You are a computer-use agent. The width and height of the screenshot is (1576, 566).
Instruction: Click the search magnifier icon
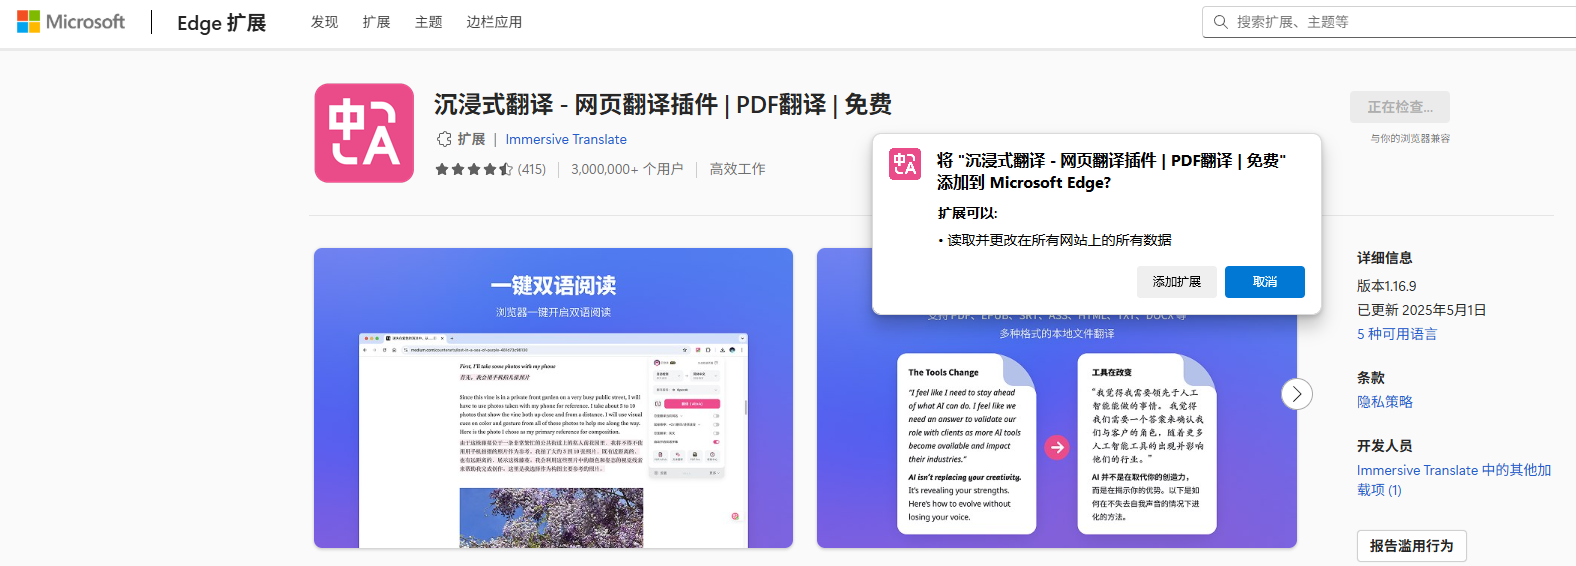[1220, 22]
